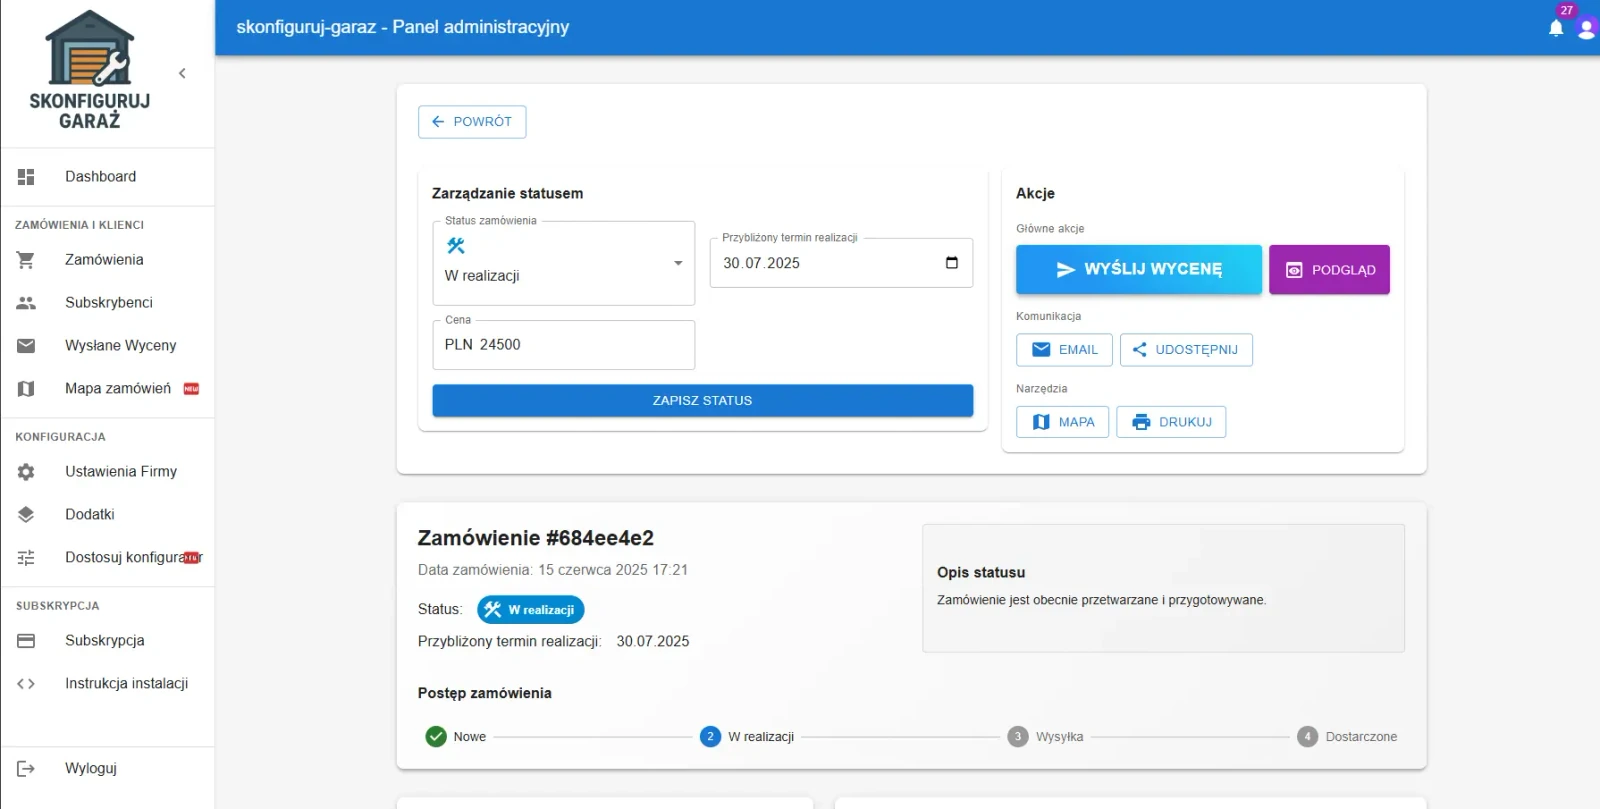Click the Przybliżony termin realizacji date field
This screenshot has width=1600, height=809.
(841, 263)
